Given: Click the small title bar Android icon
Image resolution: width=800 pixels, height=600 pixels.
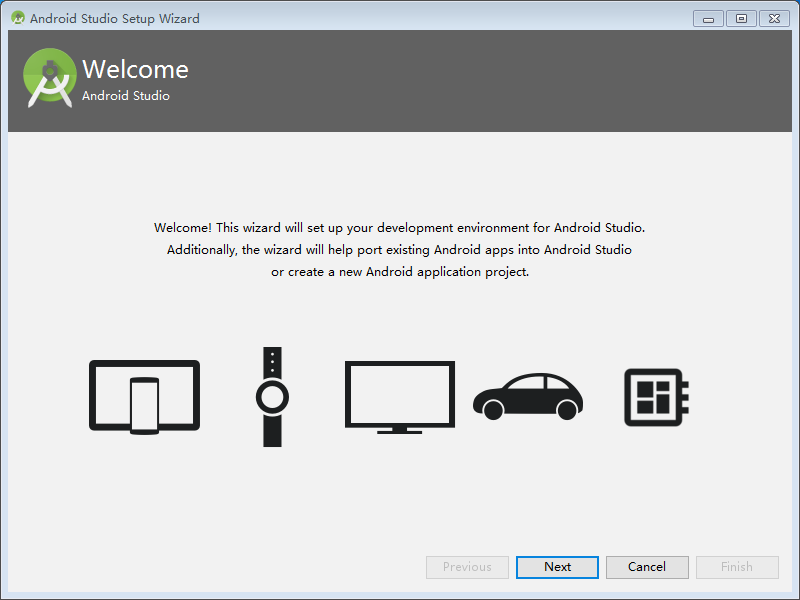Looking at the screenshot, I should [18, 18].
